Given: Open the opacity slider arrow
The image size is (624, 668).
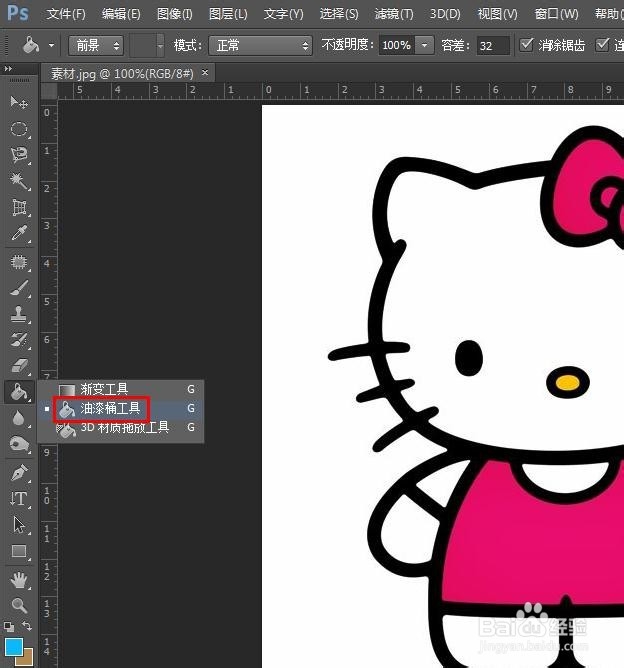Looking at the screenshot, I should coord(425,45).
